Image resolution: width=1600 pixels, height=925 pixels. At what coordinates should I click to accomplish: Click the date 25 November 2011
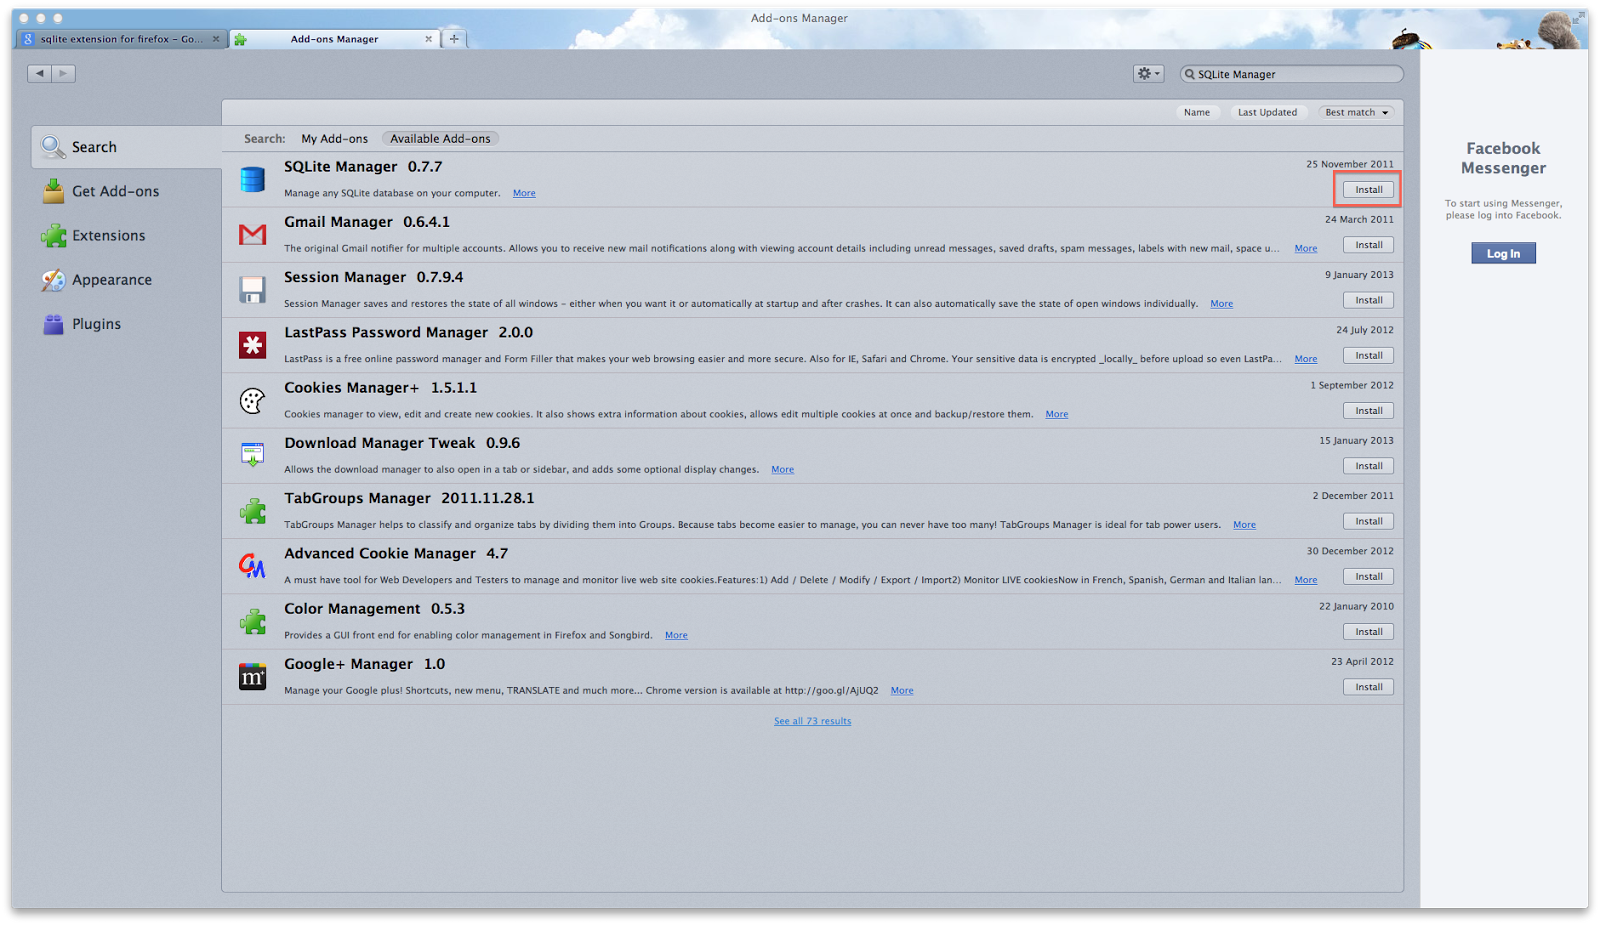[1349, 164]
